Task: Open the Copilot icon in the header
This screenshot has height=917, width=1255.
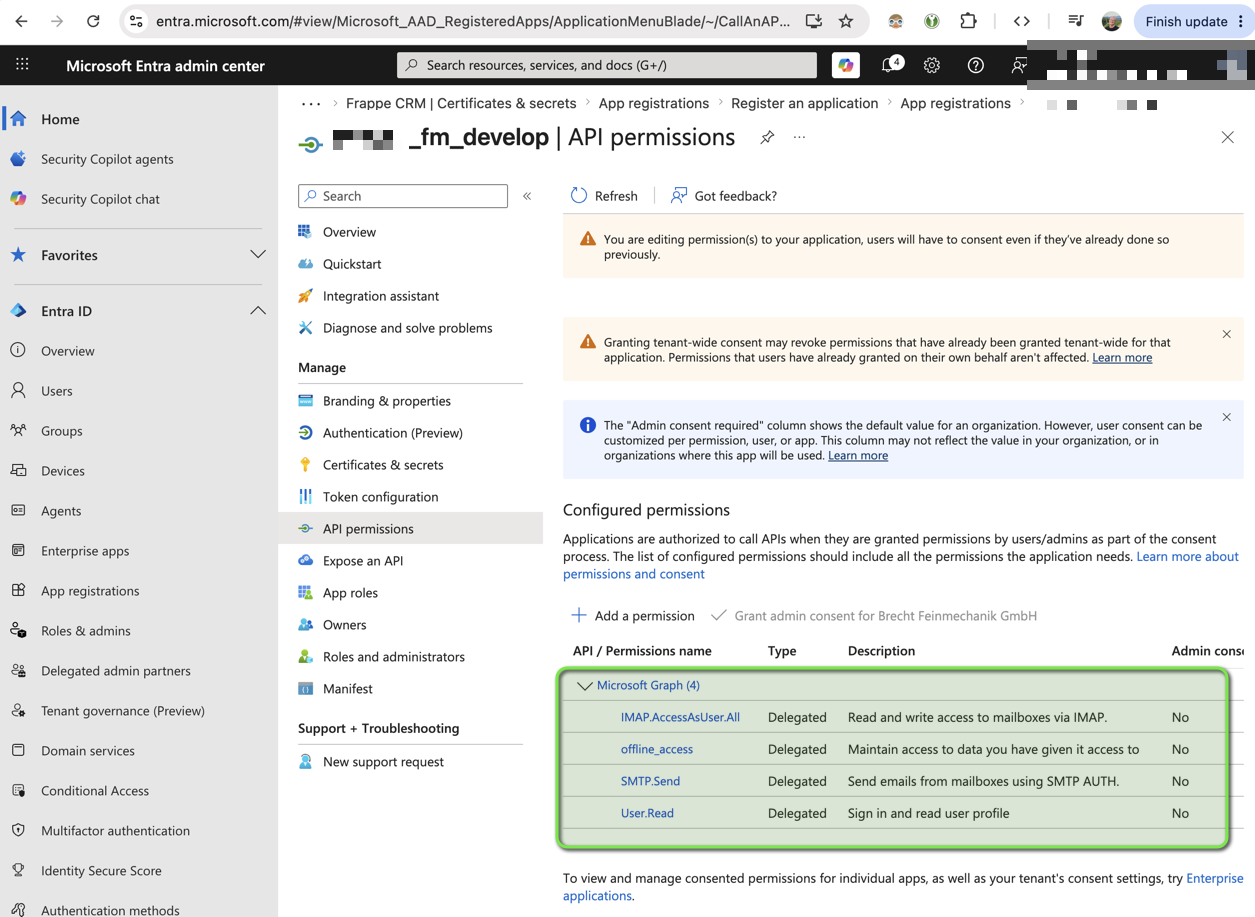Action: [x=846, y=65]
